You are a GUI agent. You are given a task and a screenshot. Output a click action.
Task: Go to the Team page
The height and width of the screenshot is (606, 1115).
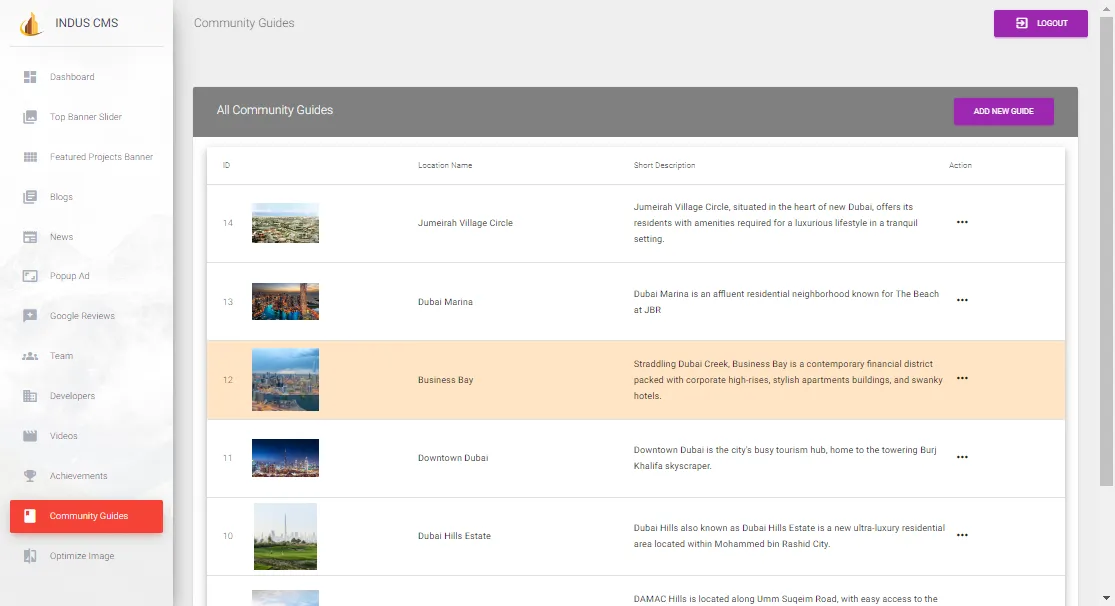pyautogui.click(x=86, y=356)
